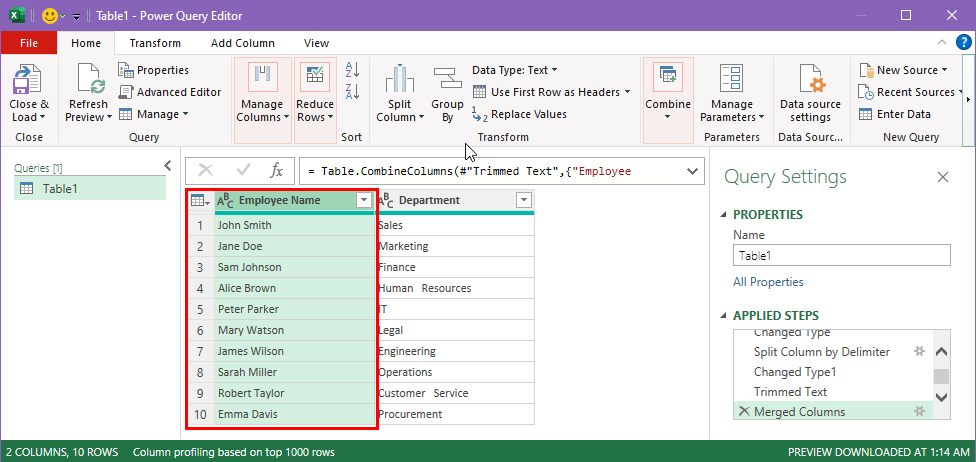The height and width of the screenshot is (462, 976).
Task: Open the New Source dropdown
Action: click(x=903, y=70)
